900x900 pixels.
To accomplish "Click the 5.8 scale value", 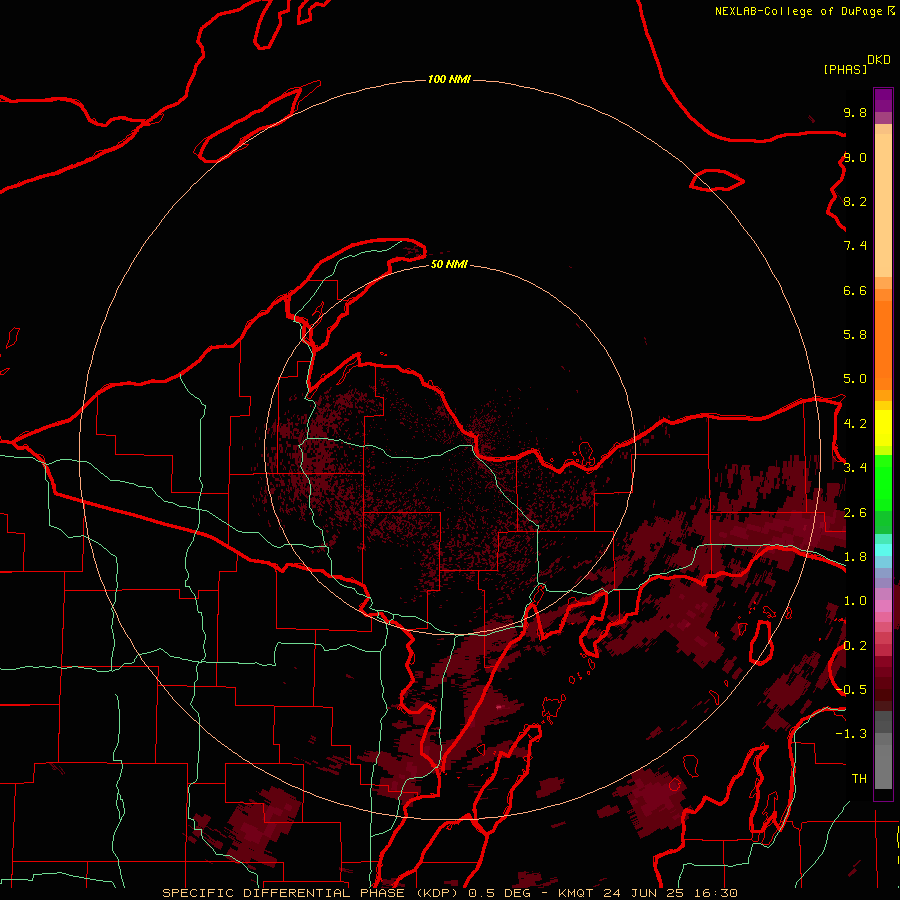I will 855,335.
